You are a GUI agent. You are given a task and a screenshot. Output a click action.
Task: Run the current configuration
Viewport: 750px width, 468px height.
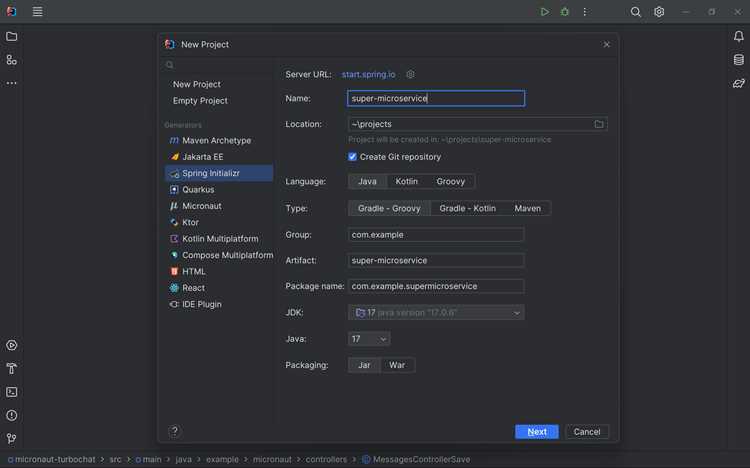click(544, 12)
